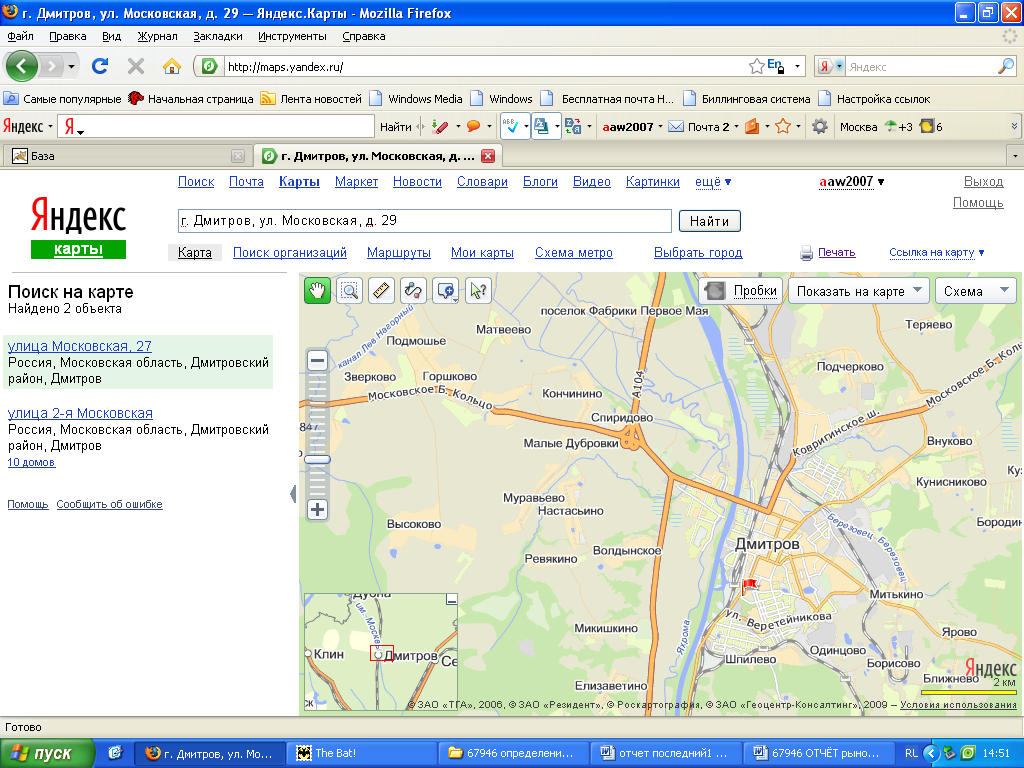Open Почта 2 mail toolbar button
This screenshot has width=1024, height=768.
point(699,127)
